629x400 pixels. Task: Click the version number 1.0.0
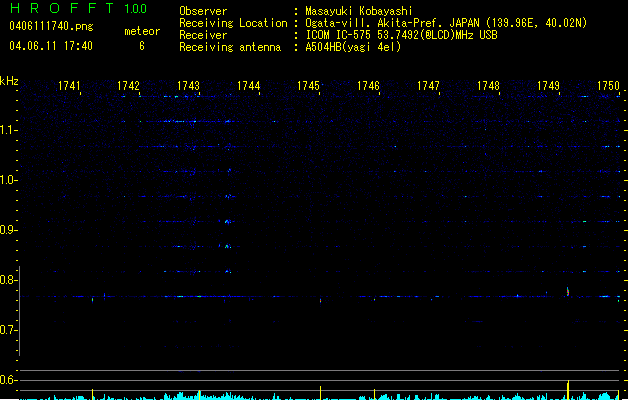click(136, 8)
